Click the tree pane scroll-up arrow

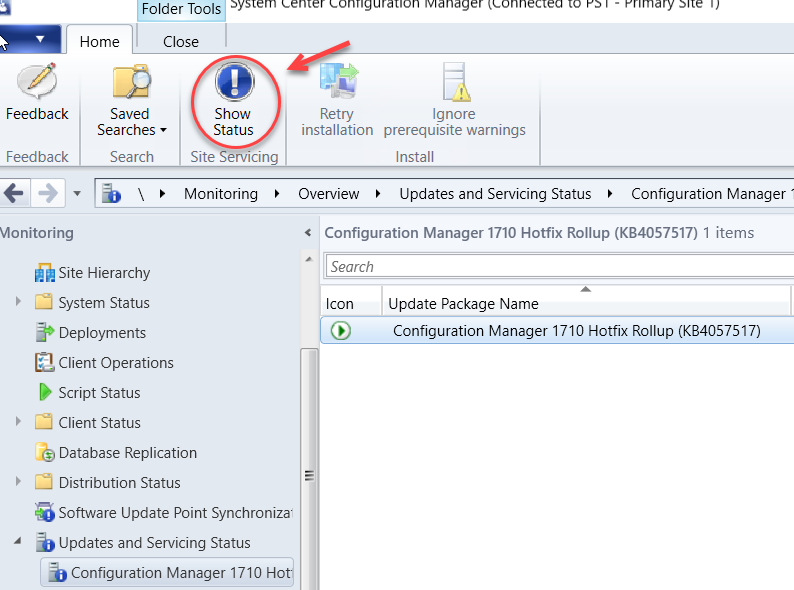tap(309, 259)
